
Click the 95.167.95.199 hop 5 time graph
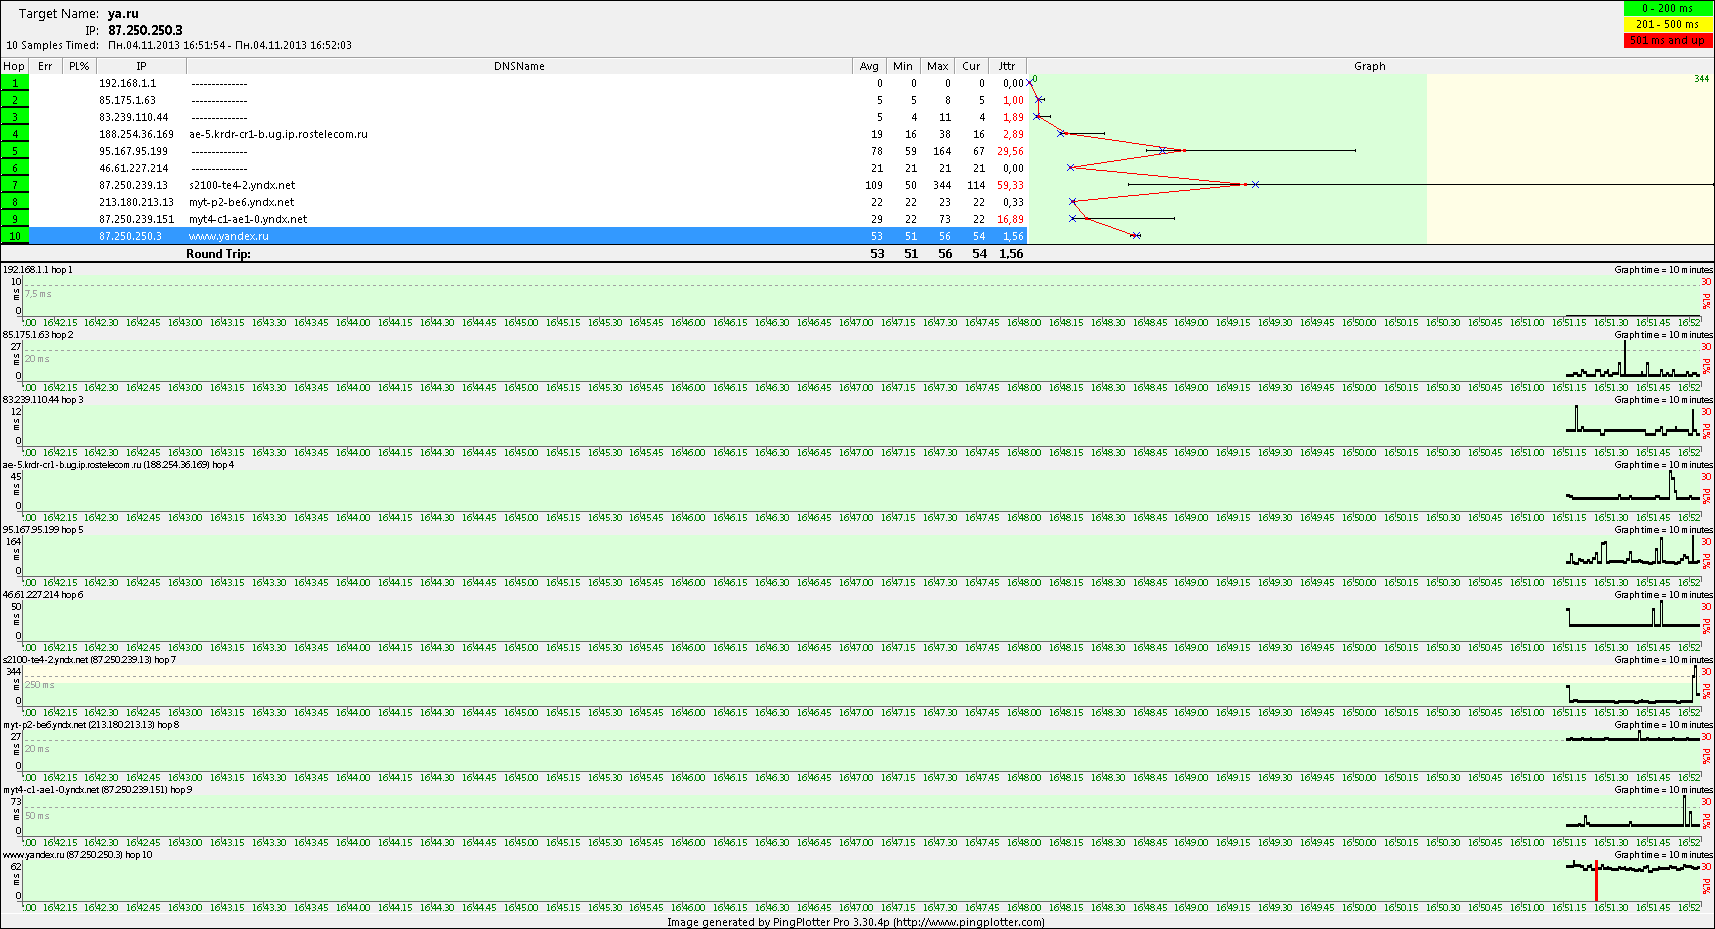860,556
